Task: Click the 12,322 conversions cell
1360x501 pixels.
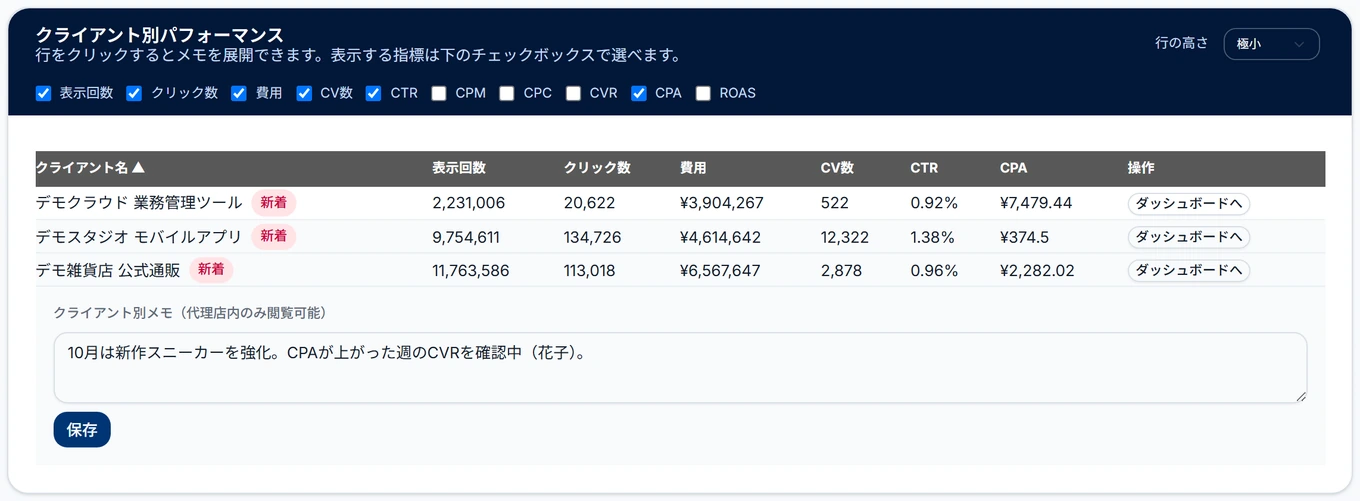Action: 845,237
